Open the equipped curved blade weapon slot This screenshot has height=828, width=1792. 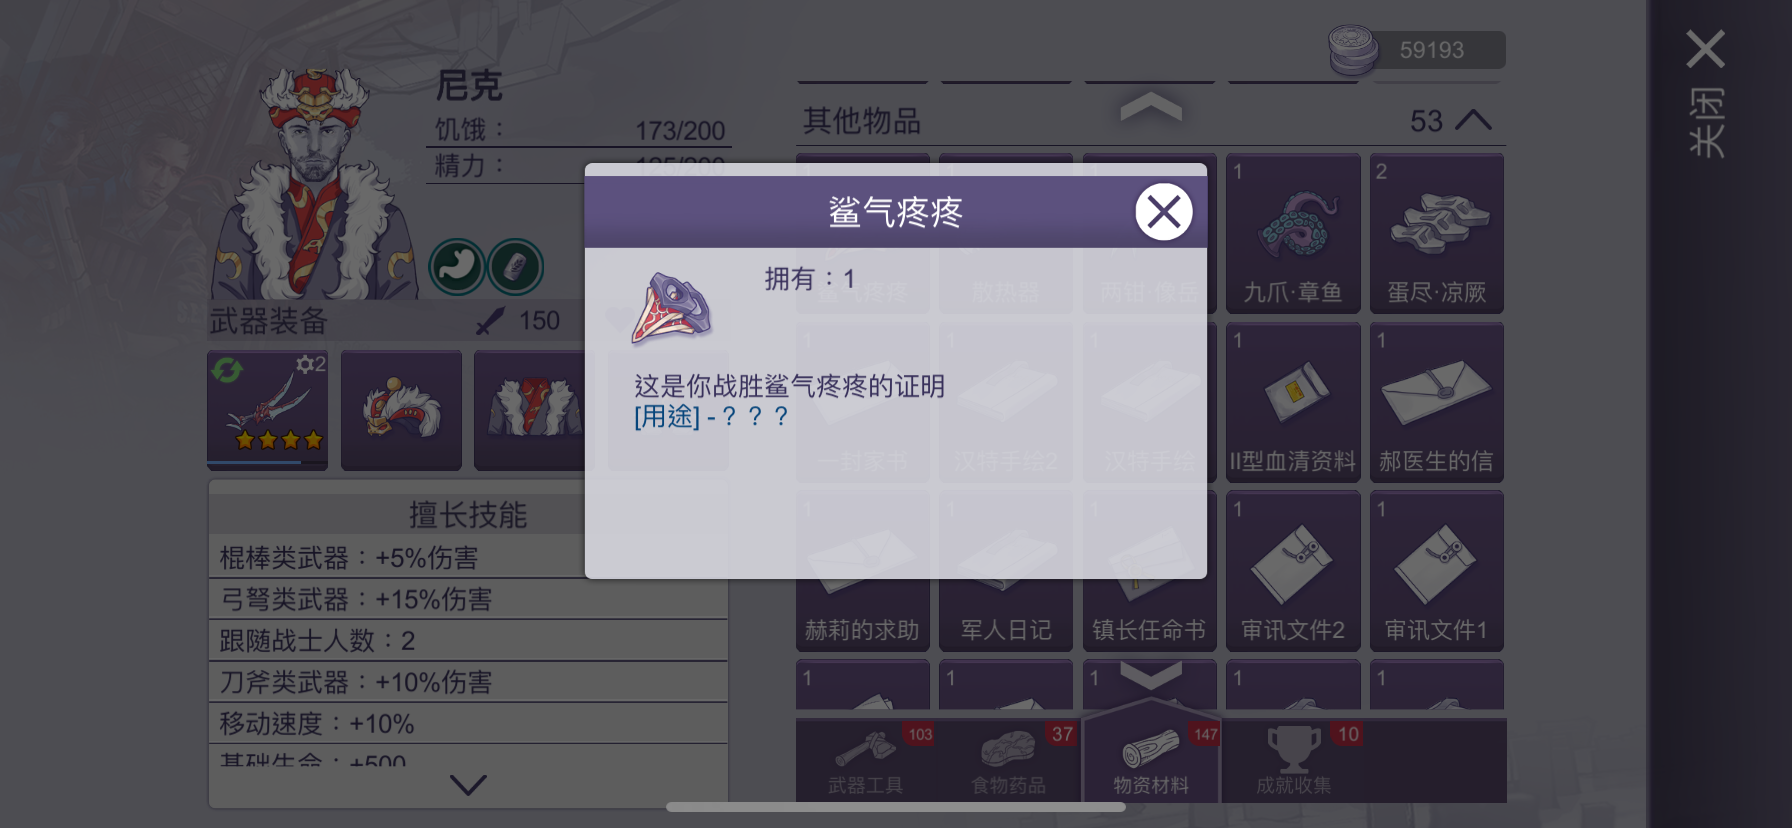coord(267,410)
